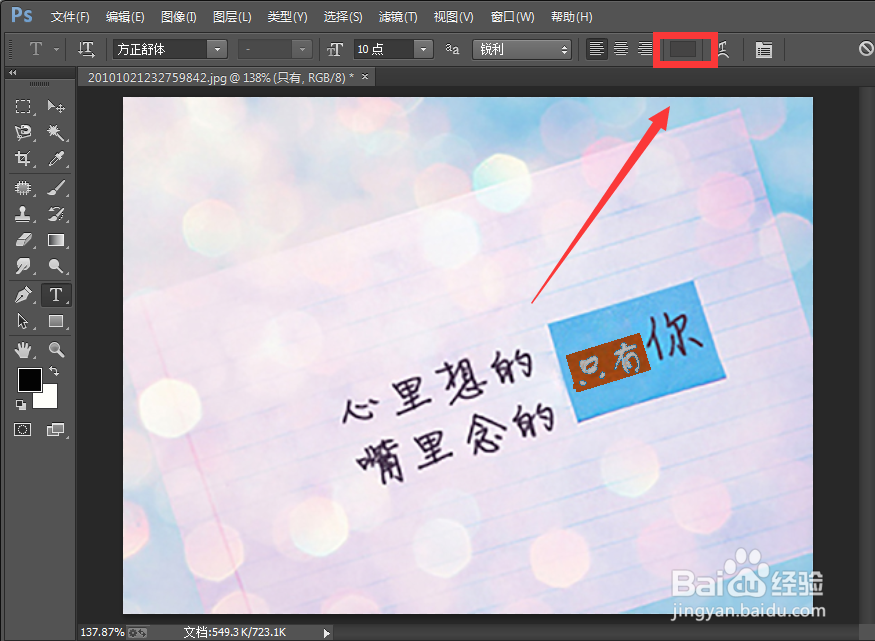Click the font family text field
875x641 pixels.
tap(160, 50)
